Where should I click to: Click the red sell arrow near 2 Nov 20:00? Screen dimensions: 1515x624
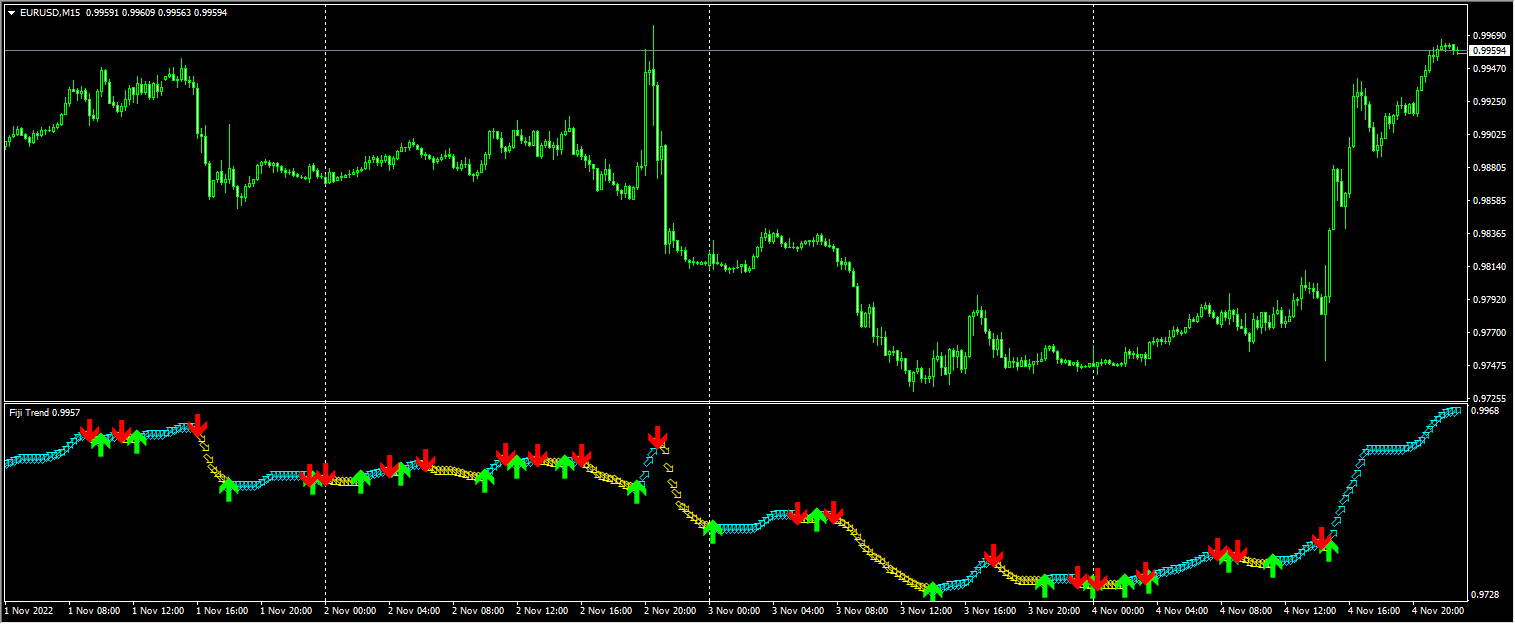point(658,435)
